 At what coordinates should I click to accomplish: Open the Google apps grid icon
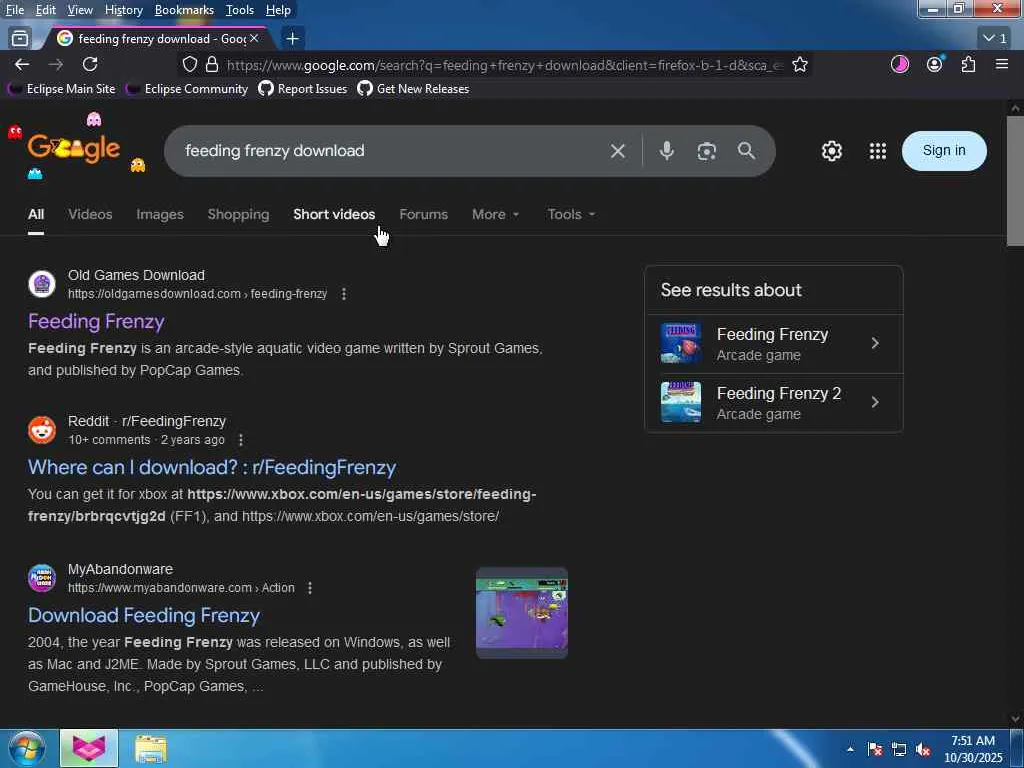coord(878,151)
